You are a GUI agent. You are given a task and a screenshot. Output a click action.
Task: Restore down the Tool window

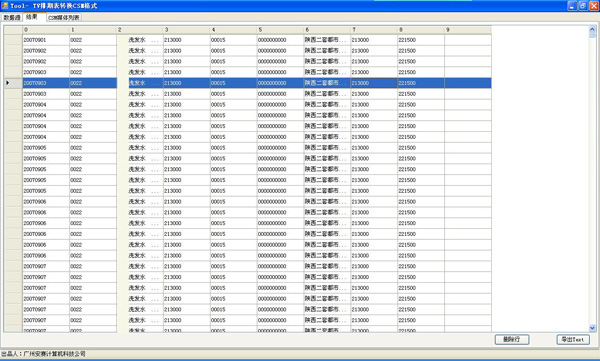pos(583,6)
